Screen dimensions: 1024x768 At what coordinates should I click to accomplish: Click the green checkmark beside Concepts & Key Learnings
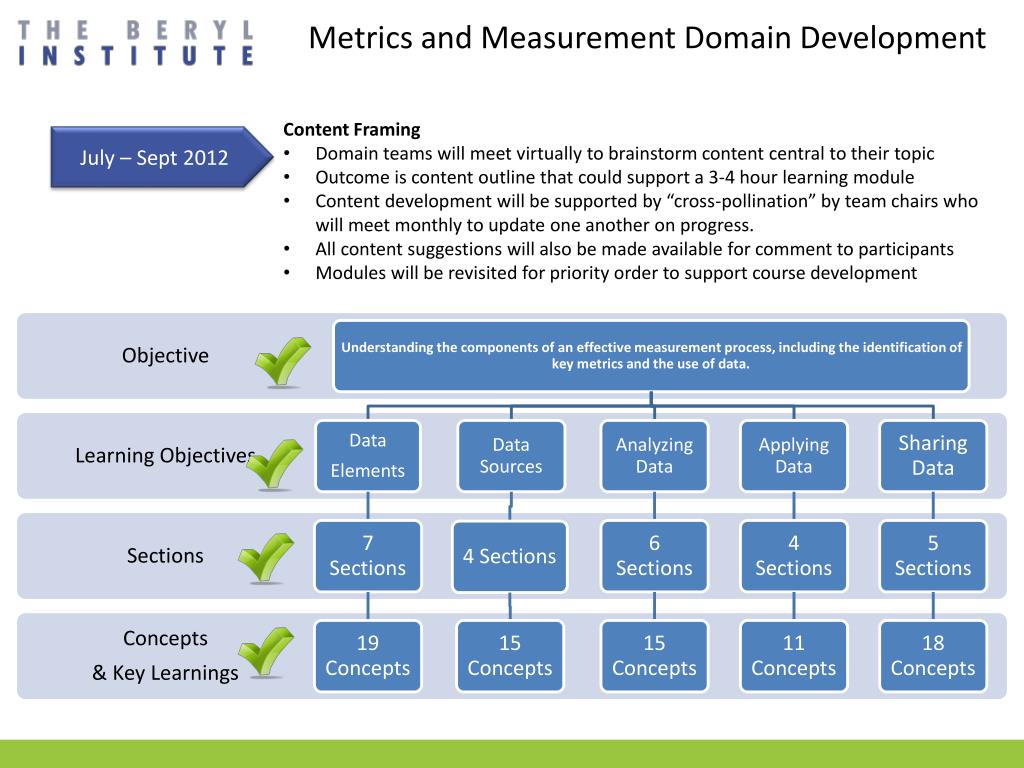(x=266, y=652)
